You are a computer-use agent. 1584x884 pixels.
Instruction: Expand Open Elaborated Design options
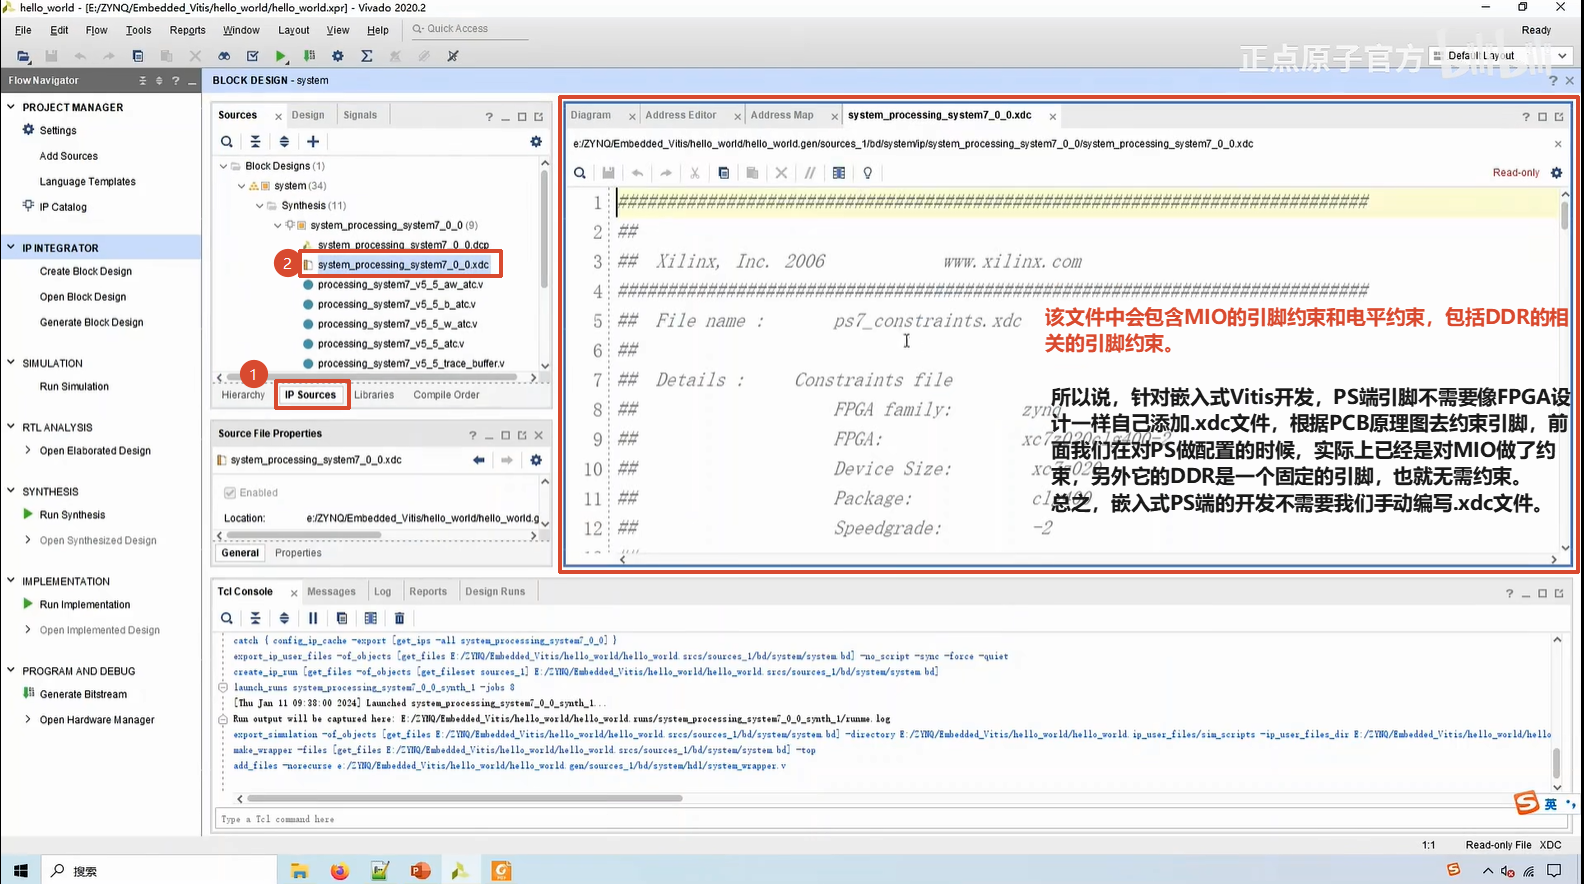click(x=28, y=450)
